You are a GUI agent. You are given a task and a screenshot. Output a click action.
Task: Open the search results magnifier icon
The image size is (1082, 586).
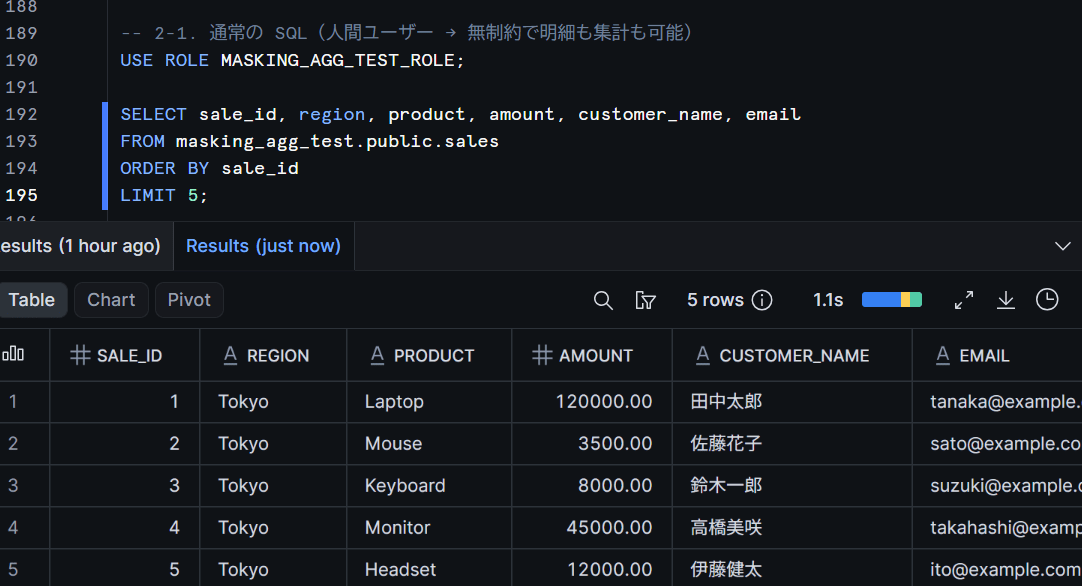pyautogui.click(x=603, y=300)
